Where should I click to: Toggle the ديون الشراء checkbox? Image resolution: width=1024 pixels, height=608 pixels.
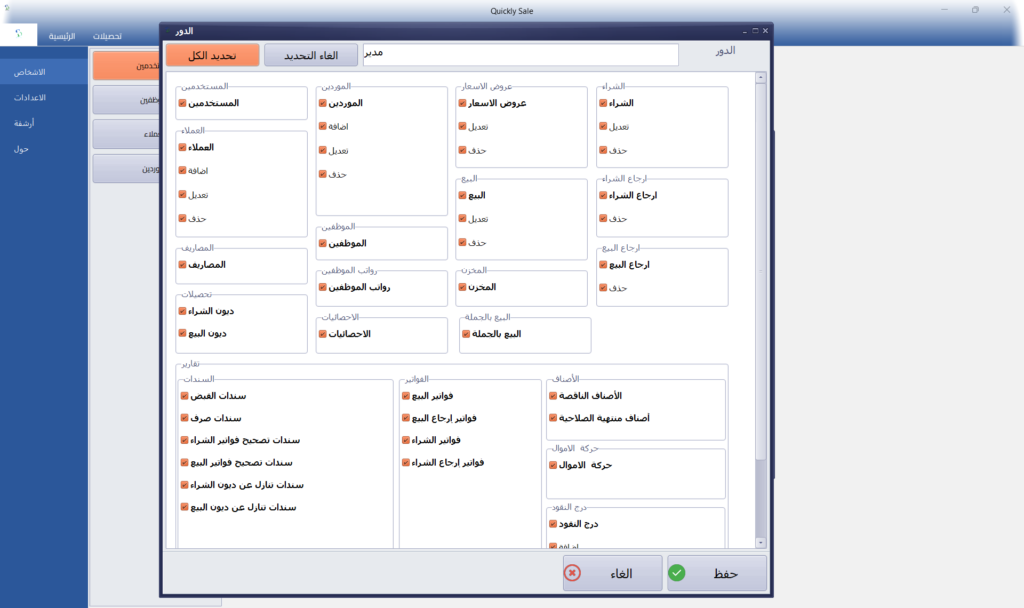182,311
